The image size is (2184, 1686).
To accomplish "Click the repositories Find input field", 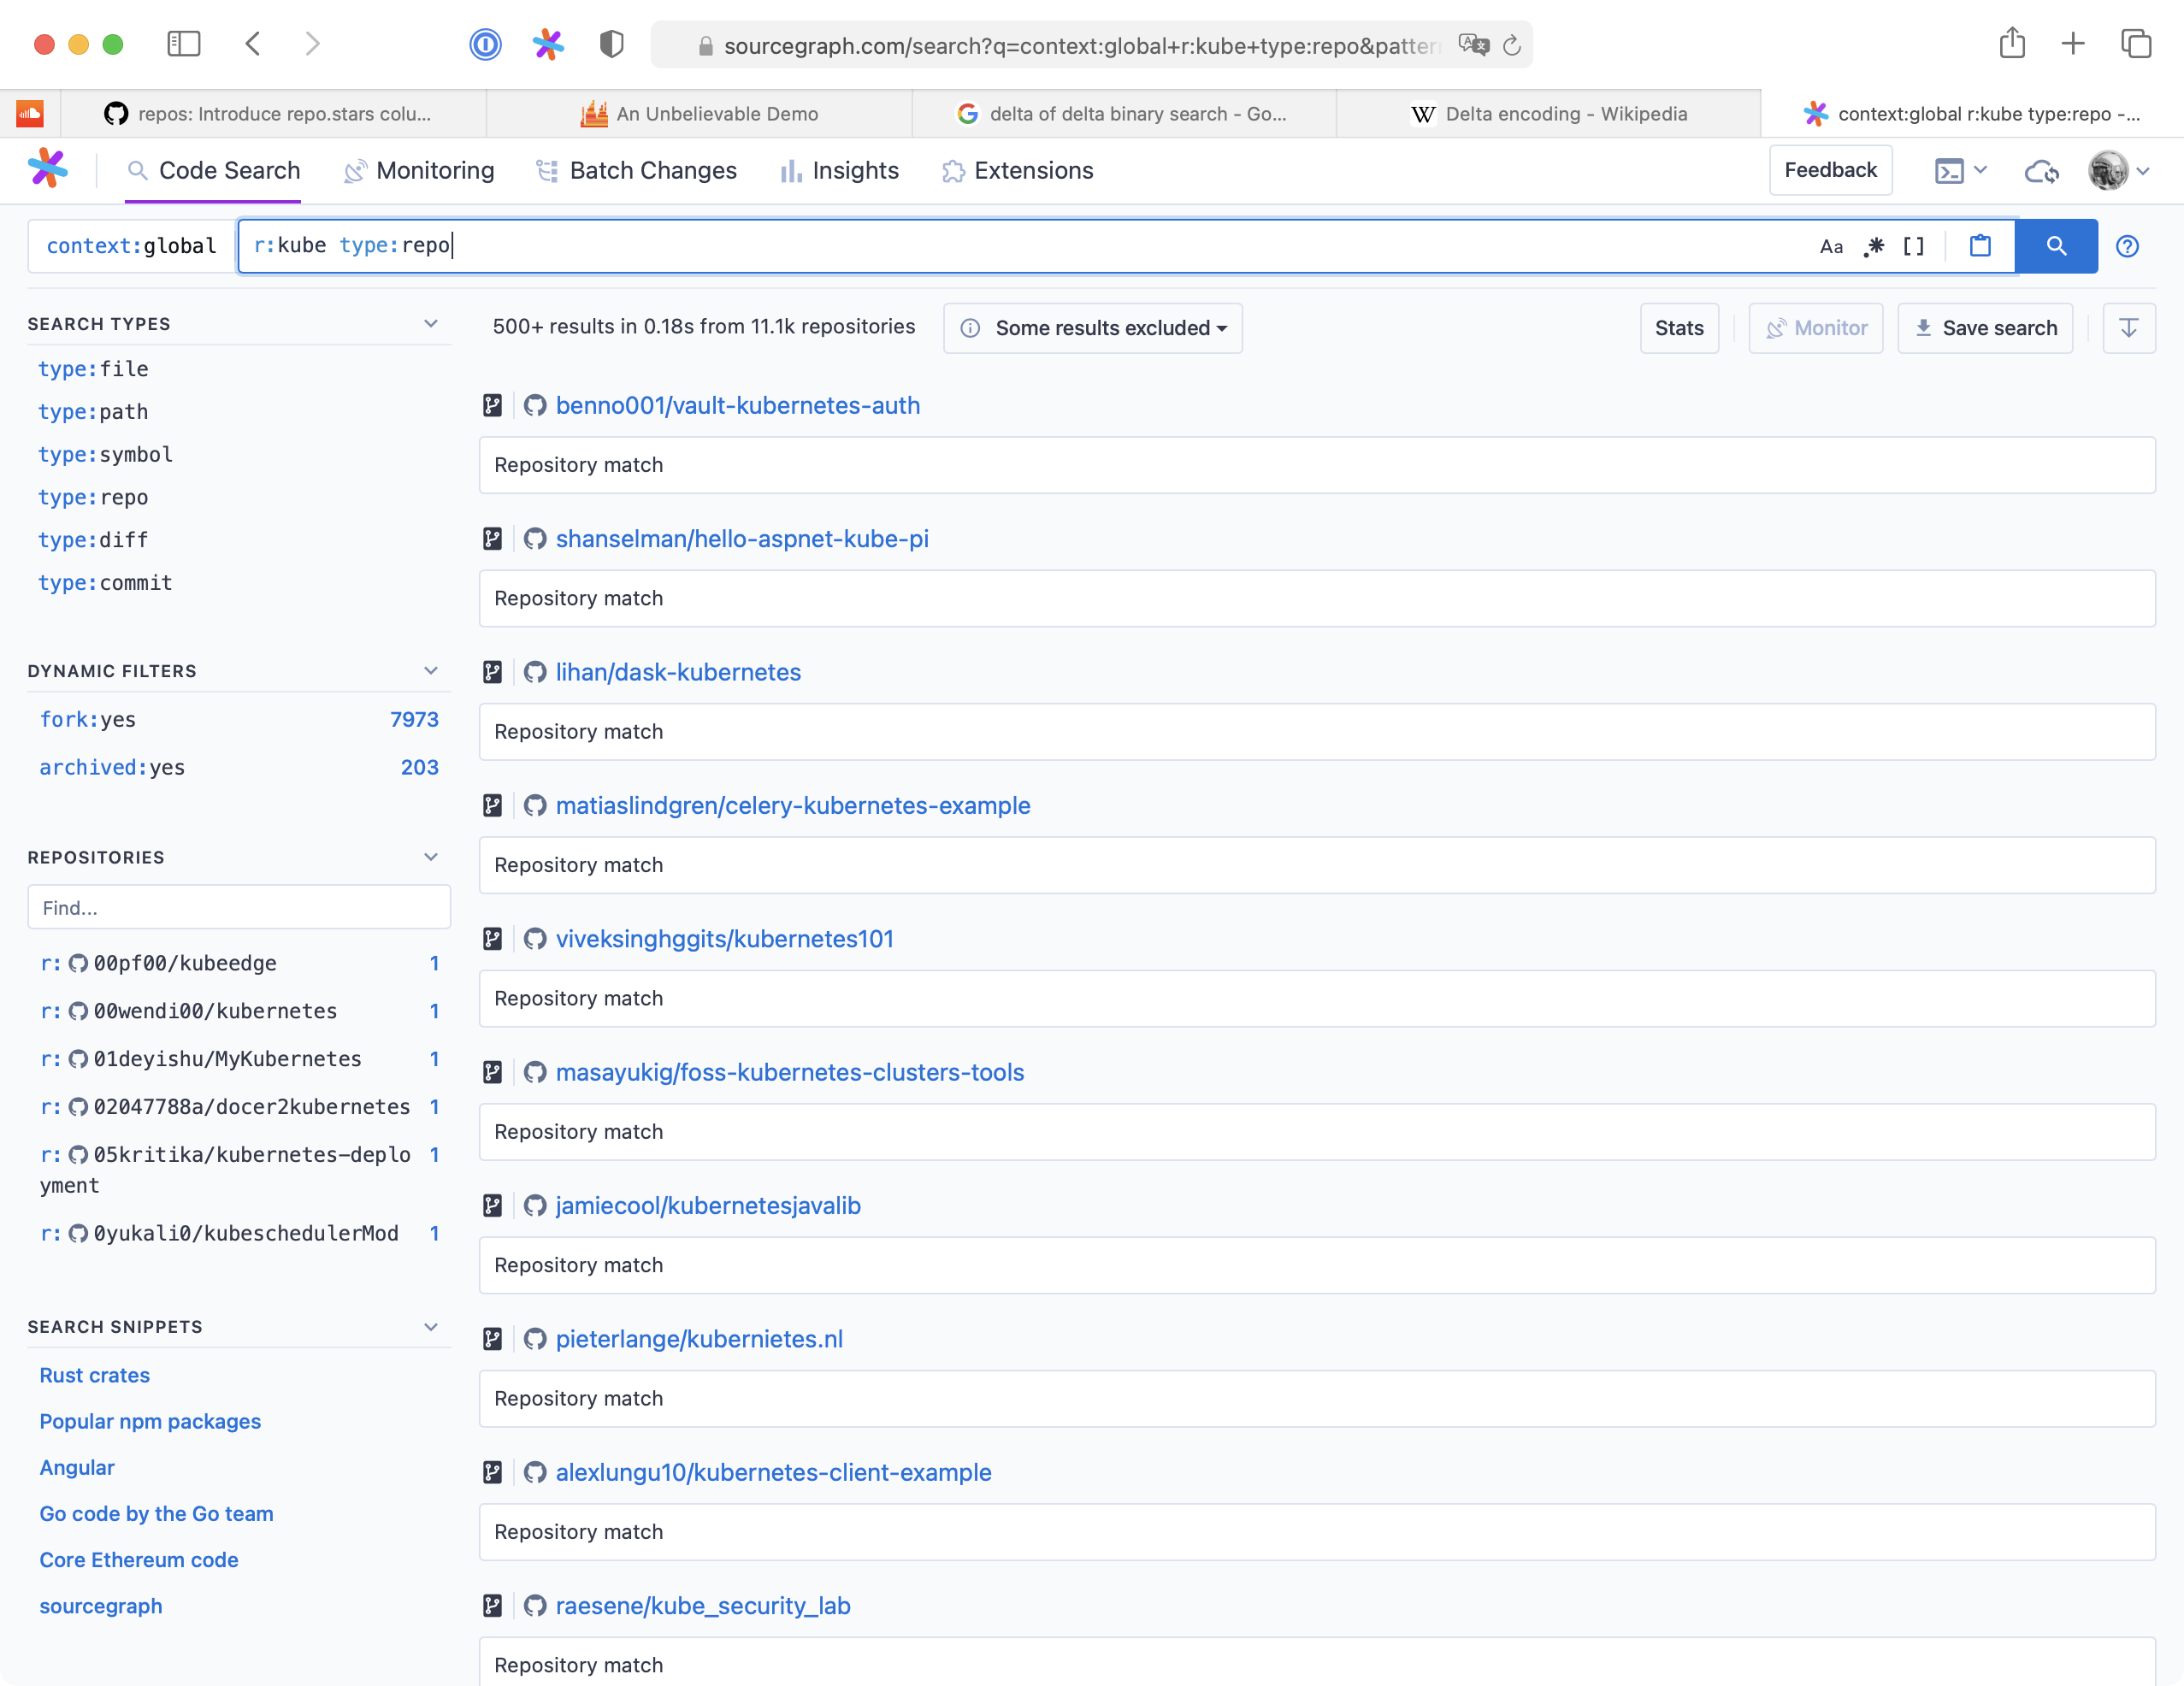I will (x=239, y=907).
